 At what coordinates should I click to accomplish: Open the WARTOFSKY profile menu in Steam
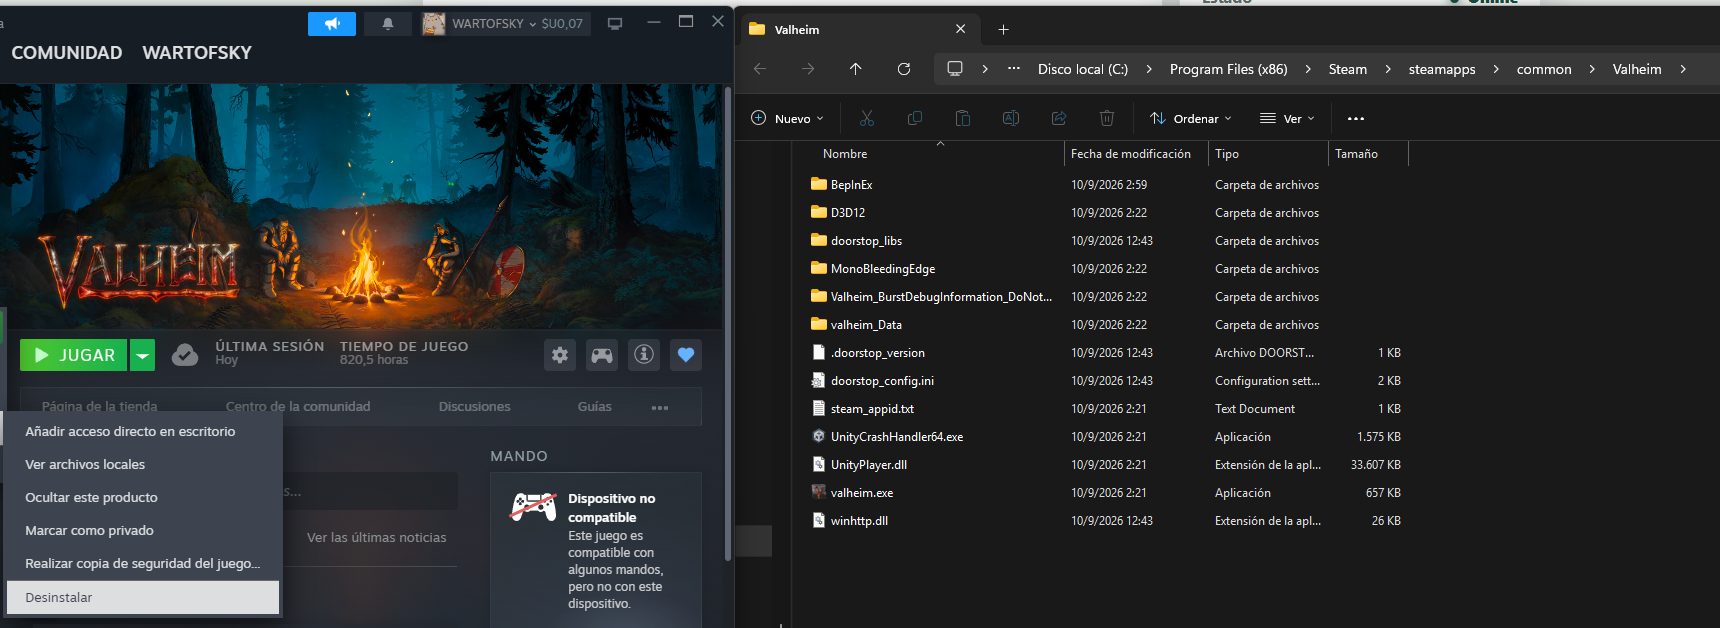[x=197, y=53]
